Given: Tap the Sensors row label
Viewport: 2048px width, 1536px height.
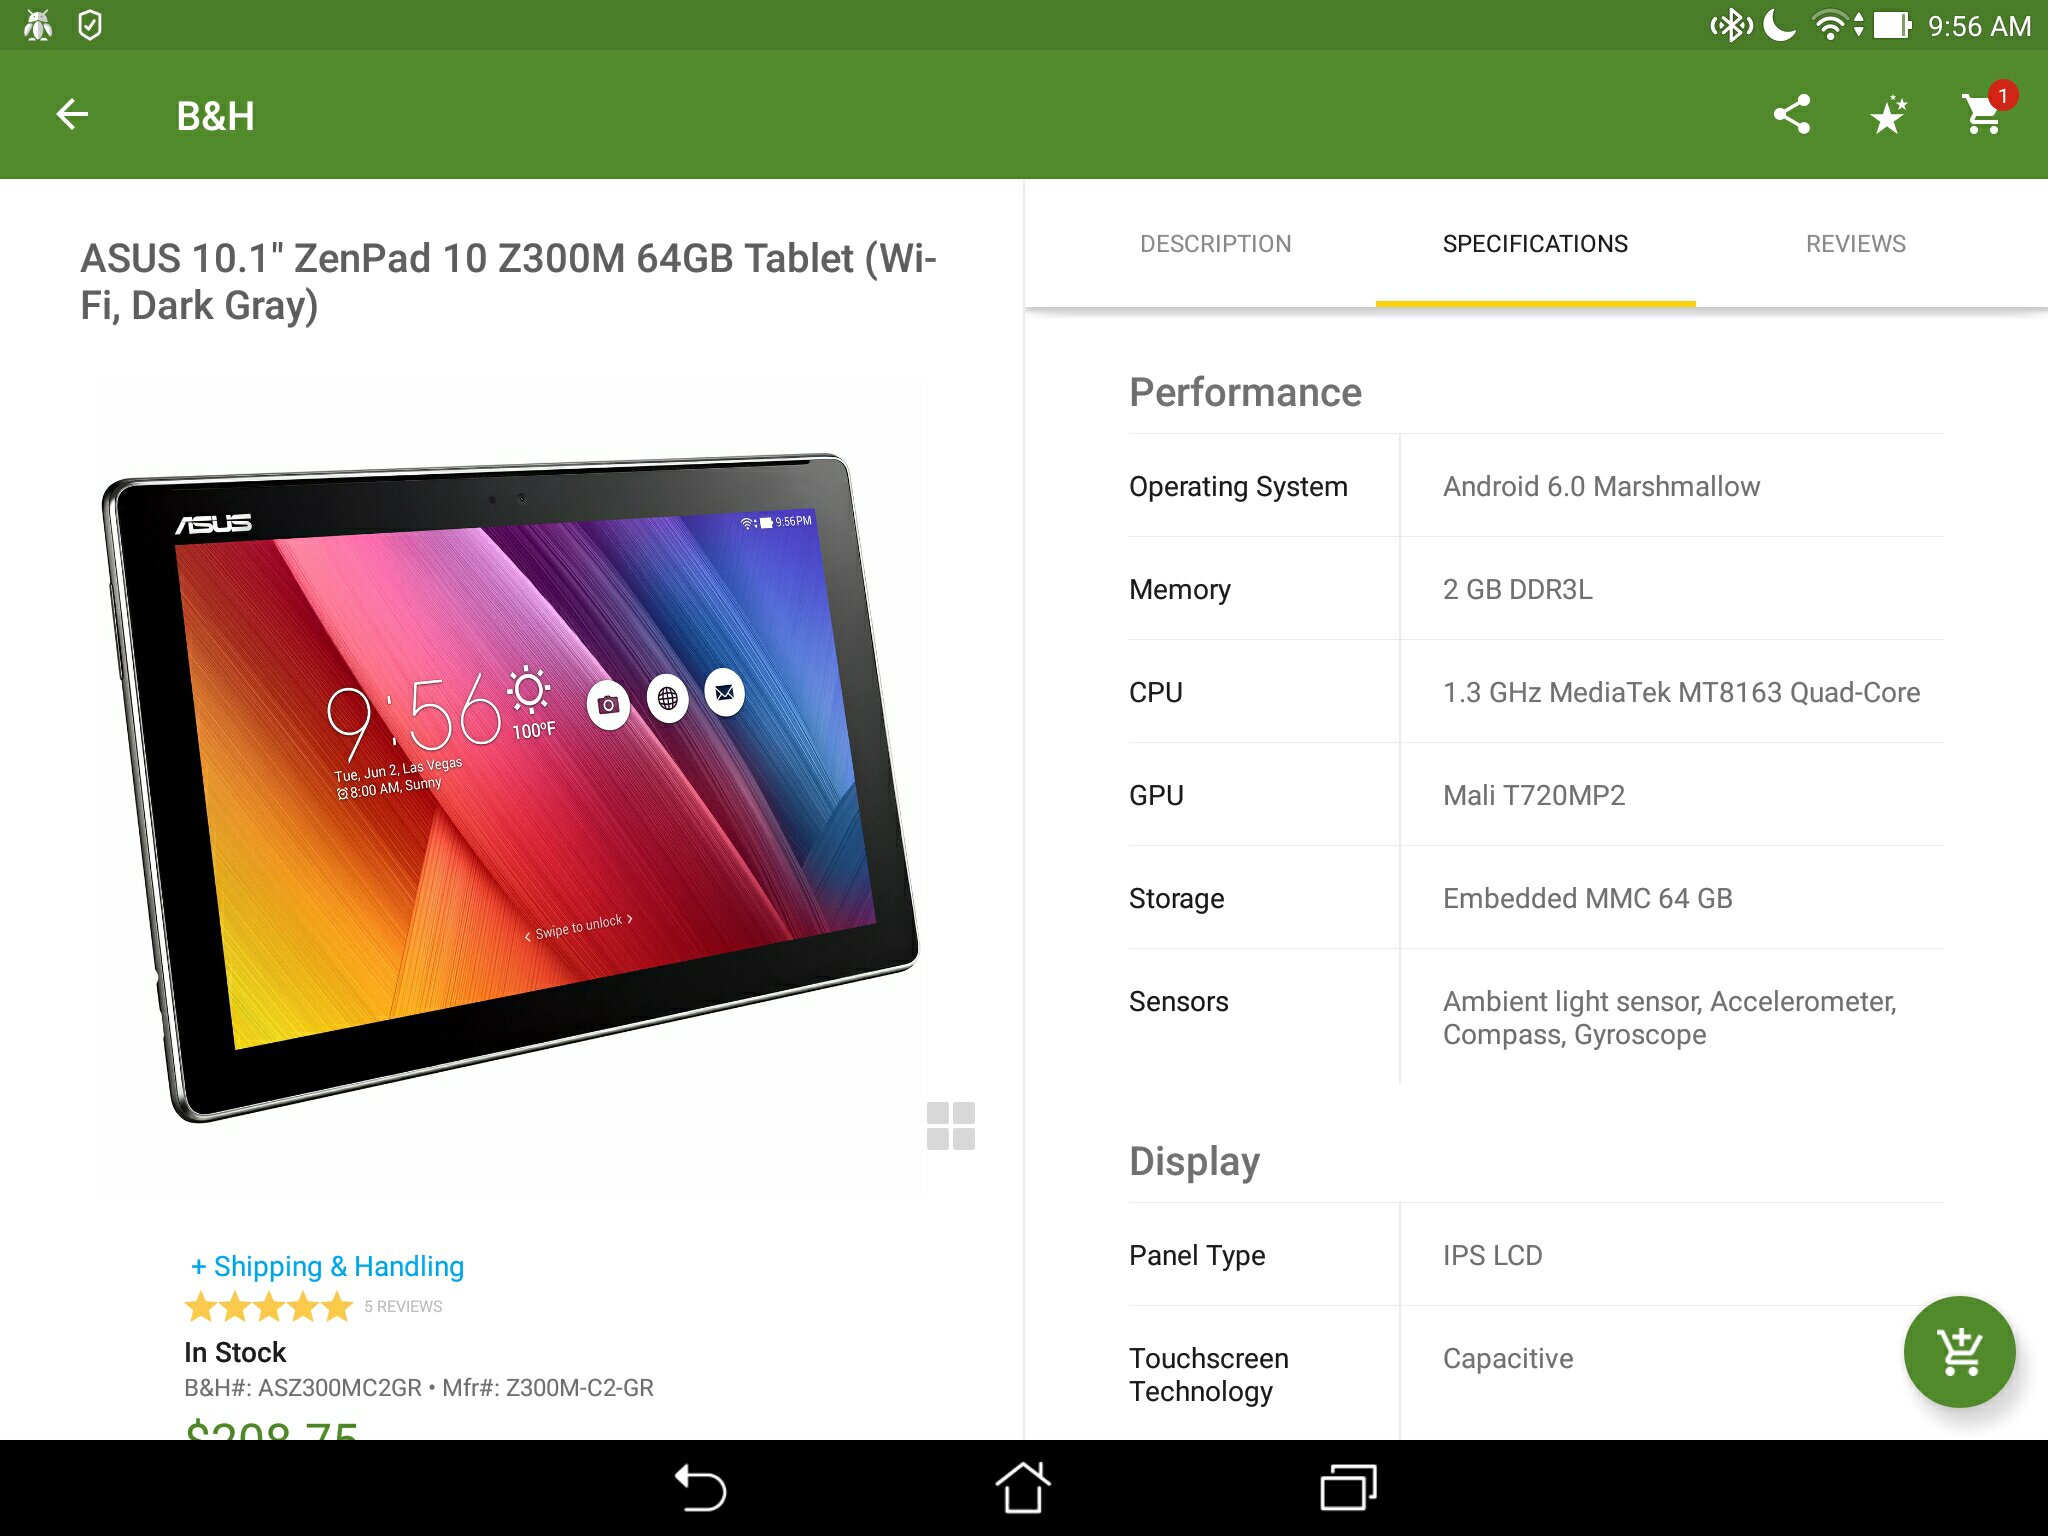Looking at the screenshot, I should [1178, 1001].
